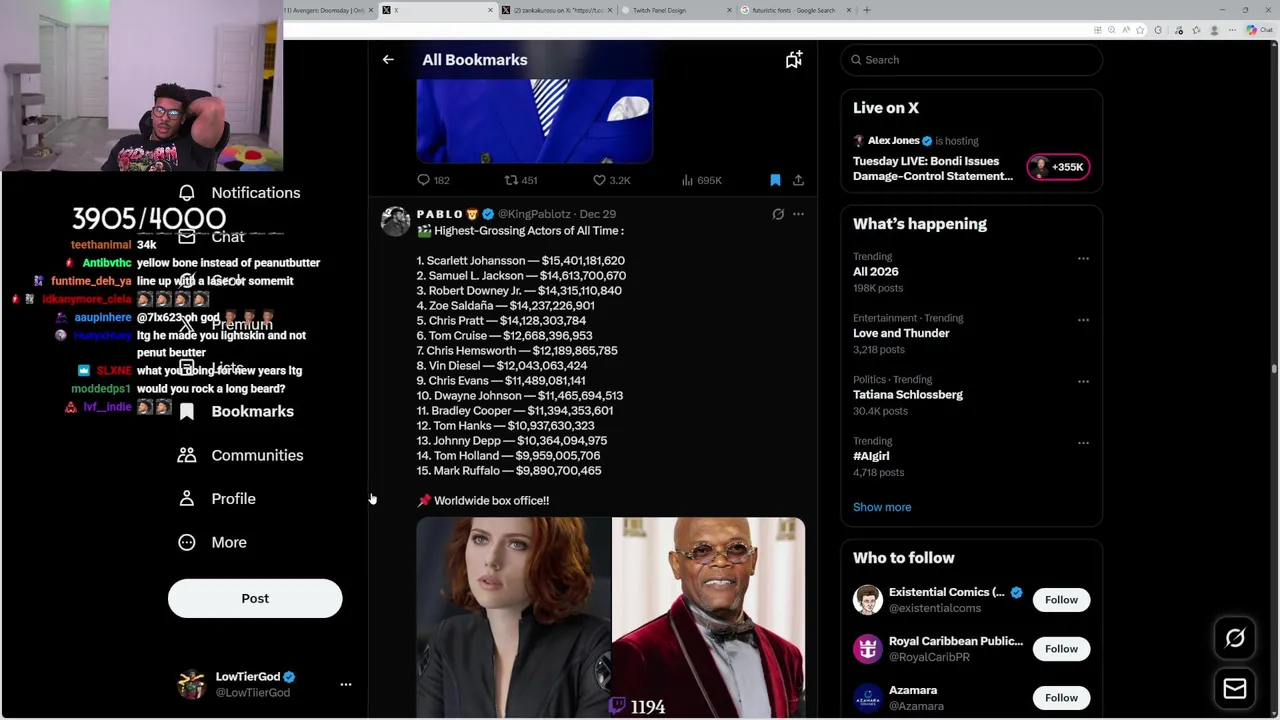
Task: Open Grok floating button
Action: pos(1235,638)
